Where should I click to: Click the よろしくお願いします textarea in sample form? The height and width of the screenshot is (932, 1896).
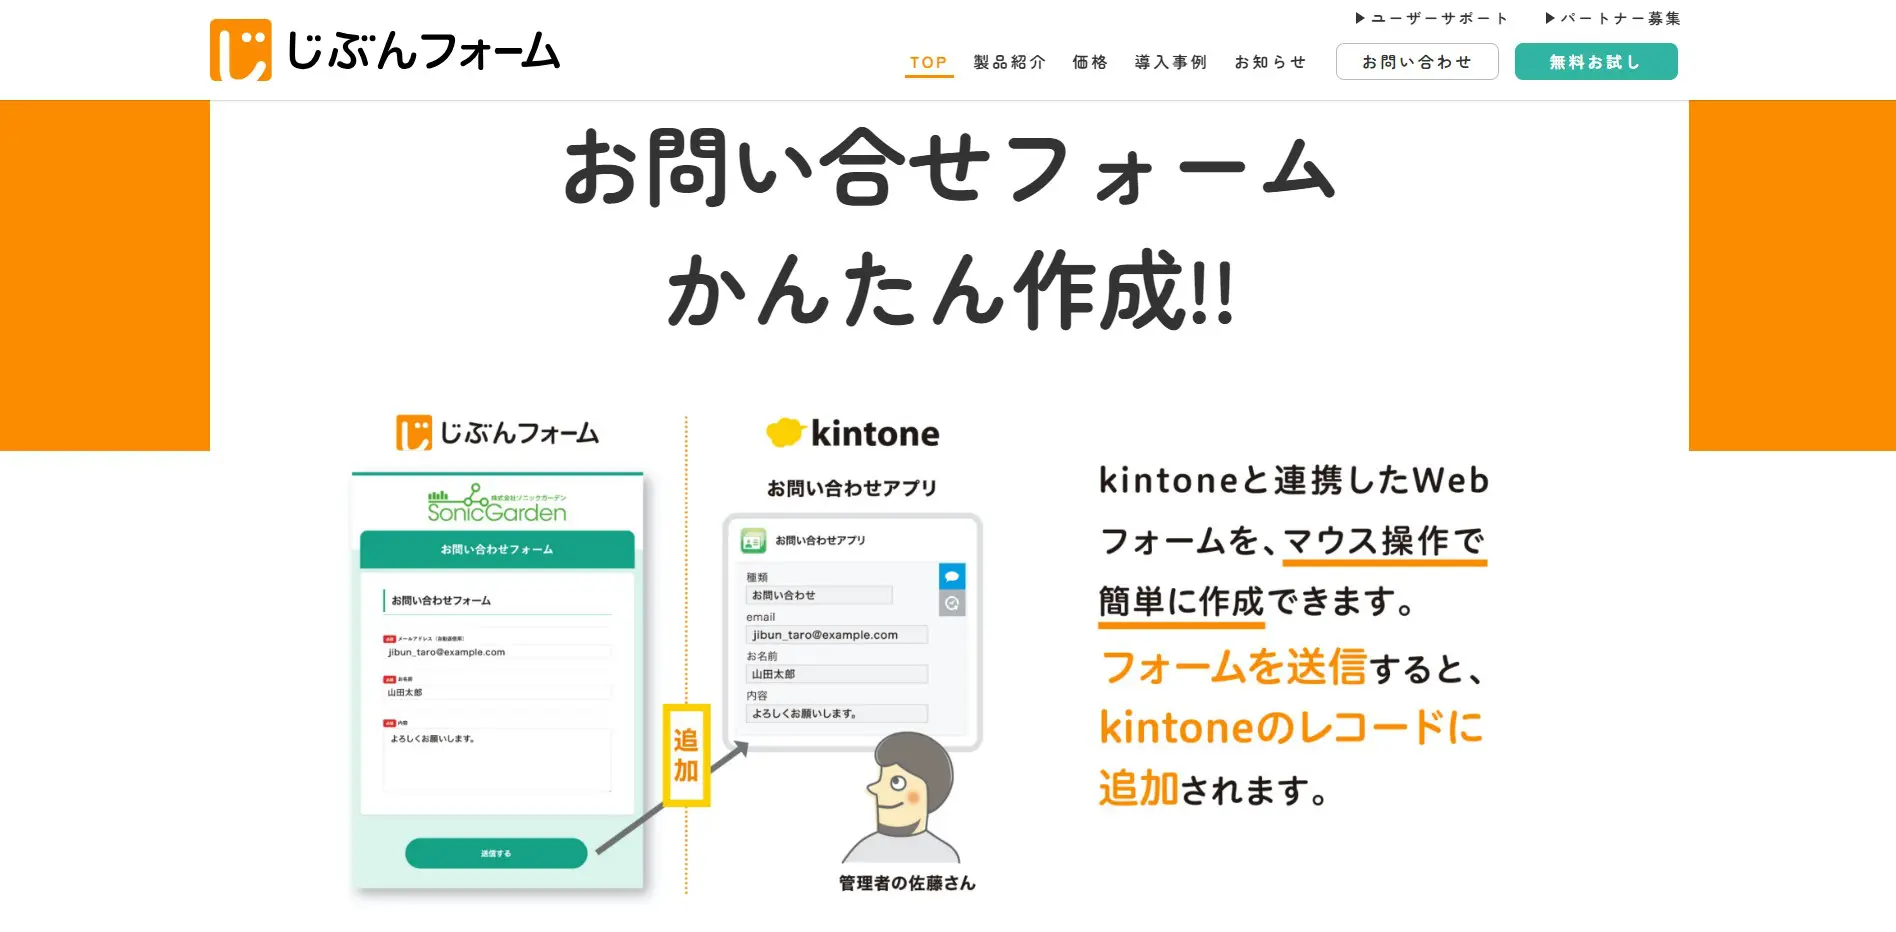point(497,760)
